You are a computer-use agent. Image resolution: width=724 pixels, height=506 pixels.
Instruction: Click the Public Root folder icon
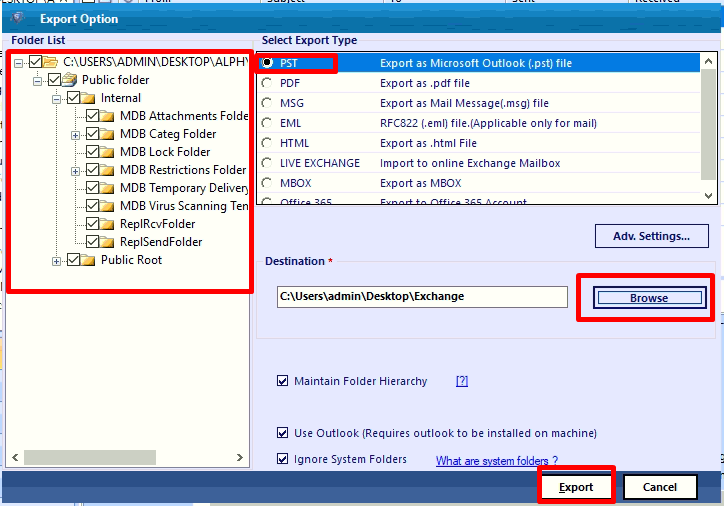coord(88,260)
